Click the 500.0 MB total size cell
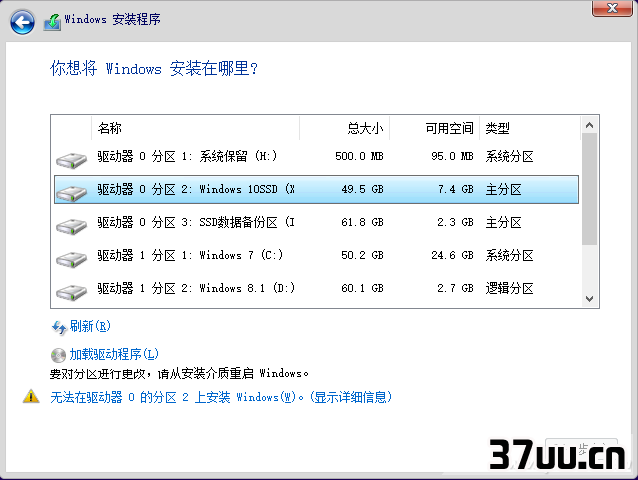This screenshot has height=480, width=638. pyautogui.click(x=359, y=156)
